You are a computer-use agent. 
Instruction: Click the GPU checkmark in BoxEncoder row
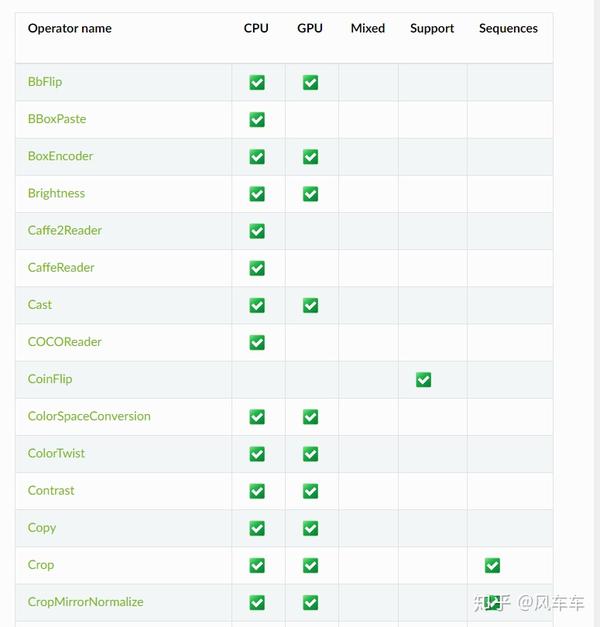(x=310, y=157)
